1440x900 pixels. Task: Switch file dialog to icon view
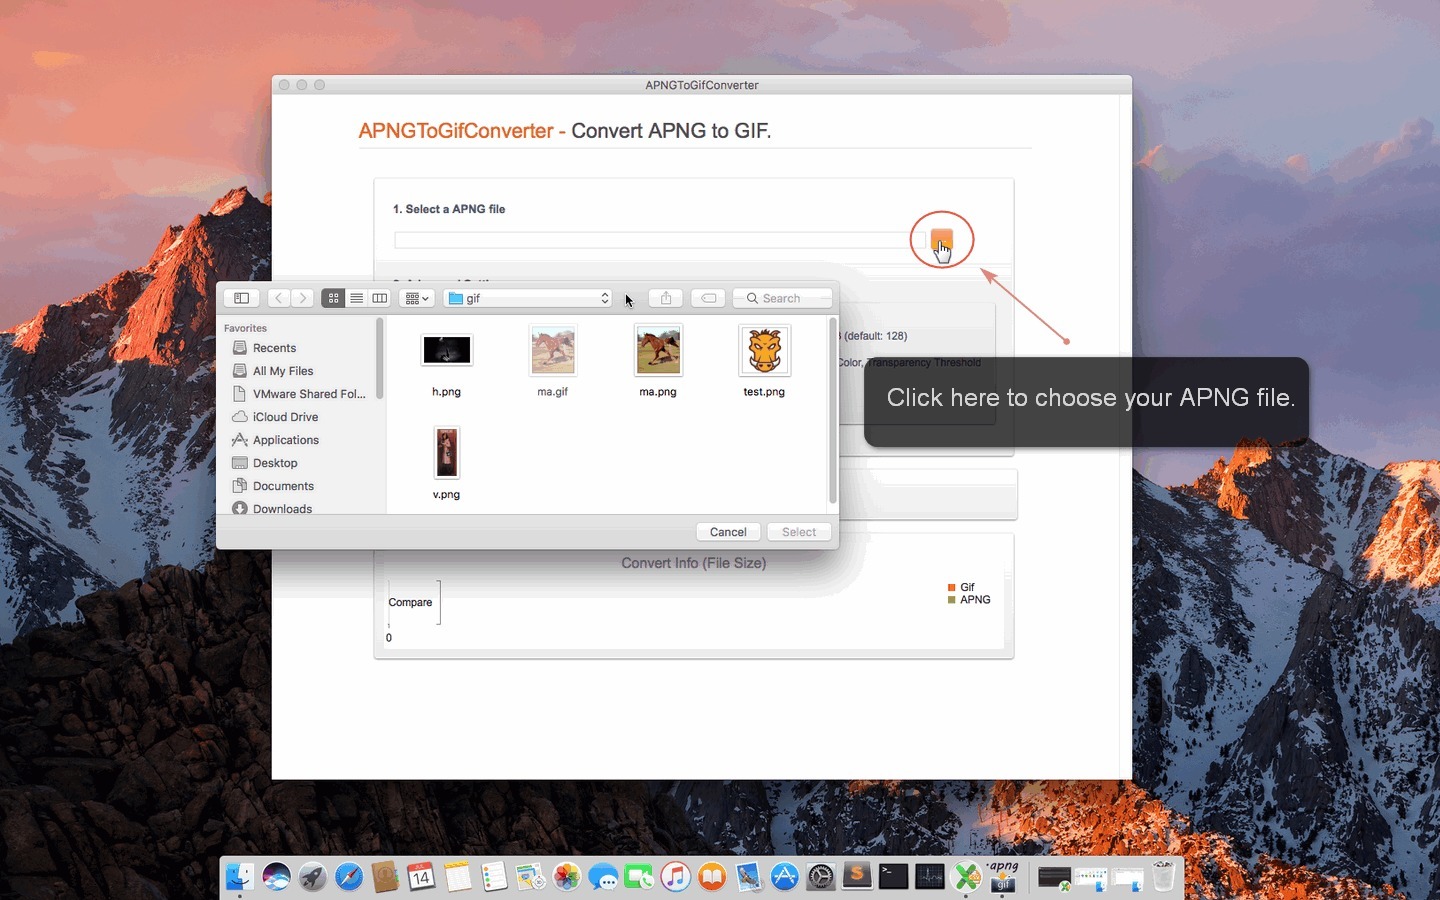click(333, 298)
